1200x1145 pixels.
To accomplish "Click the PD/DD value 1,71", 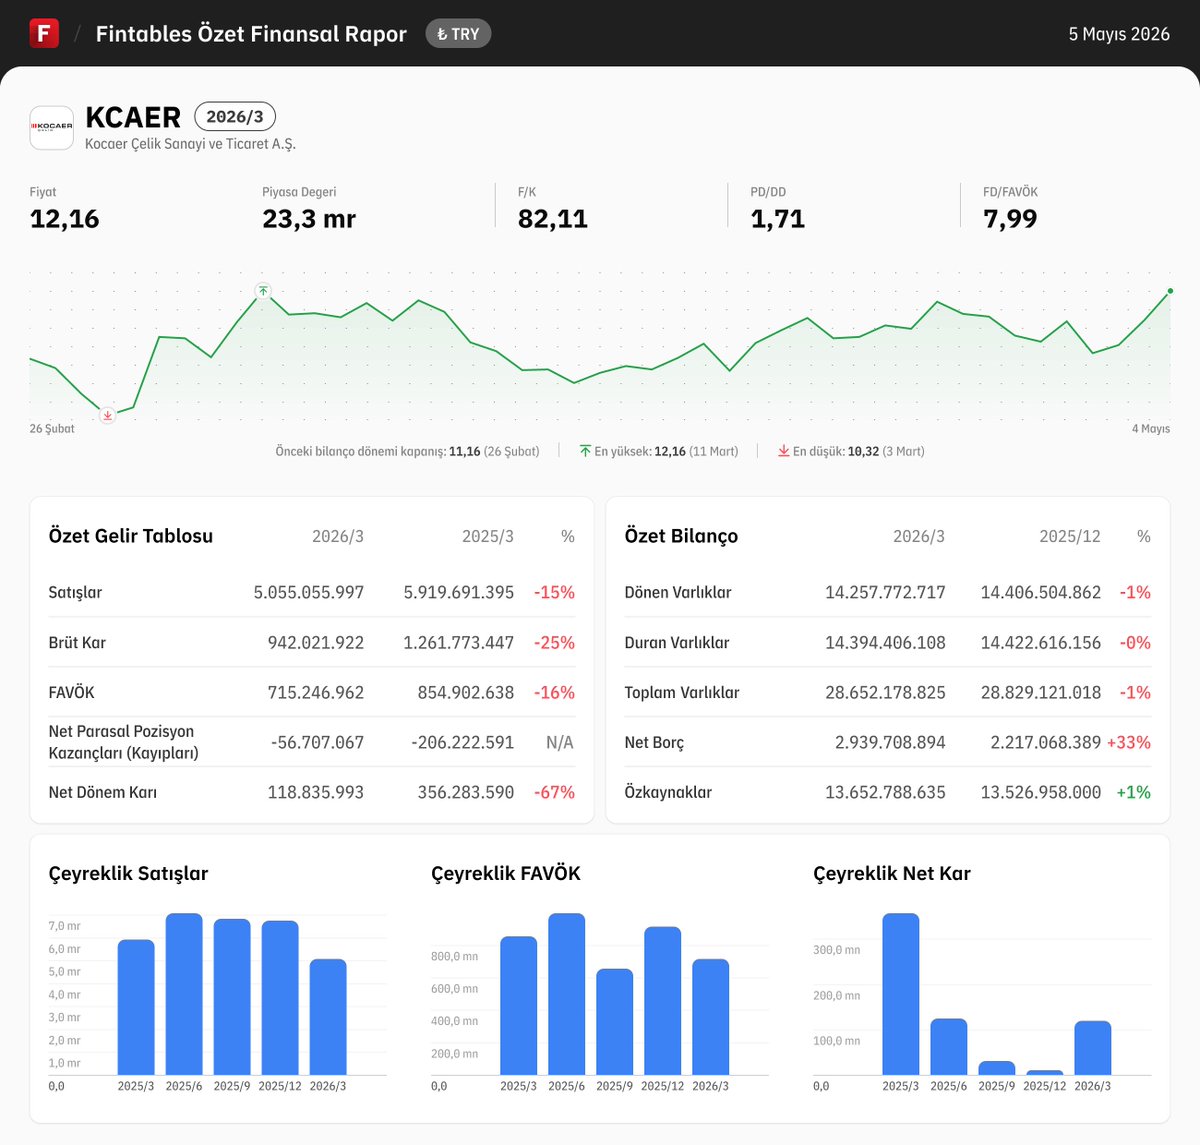I will coord(778,219).
